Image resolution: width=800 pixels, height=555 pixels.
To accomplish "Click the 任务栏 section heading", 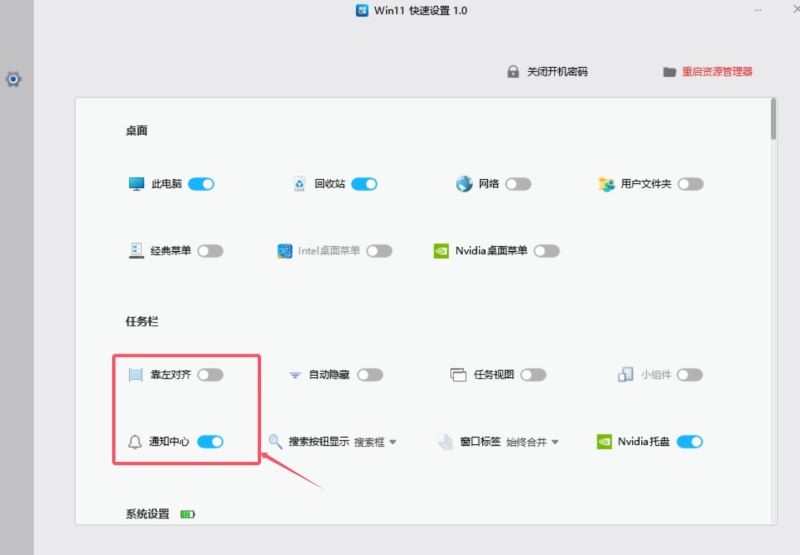I will [x=142, y=321].
